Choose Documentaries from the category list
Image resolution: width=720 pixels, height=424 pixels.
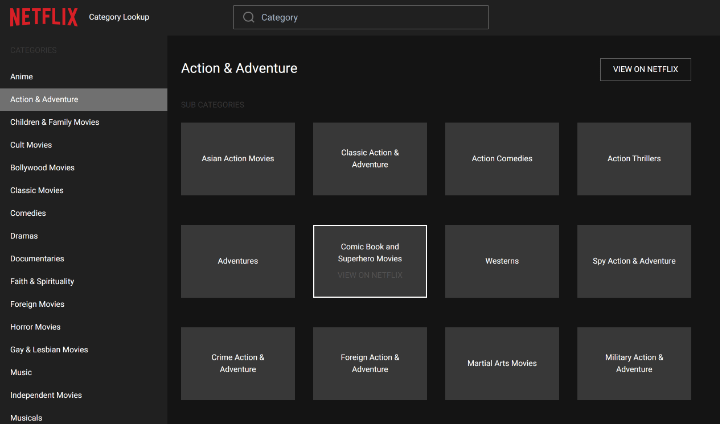click(x=84, y=259)
